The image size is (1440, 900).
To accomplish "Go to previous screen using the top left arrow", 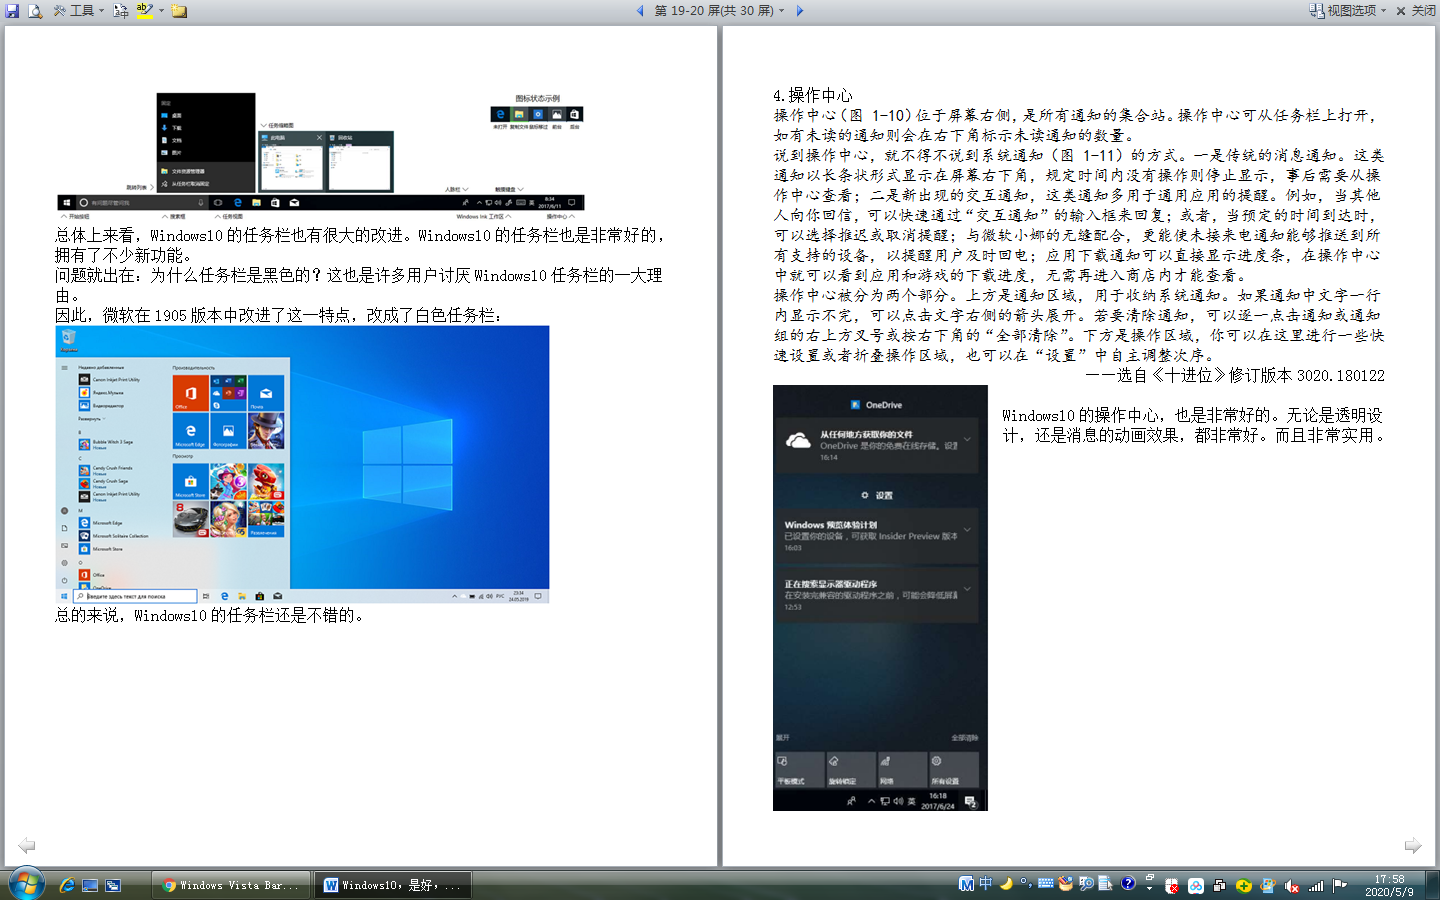I will (x=640, y=11).
